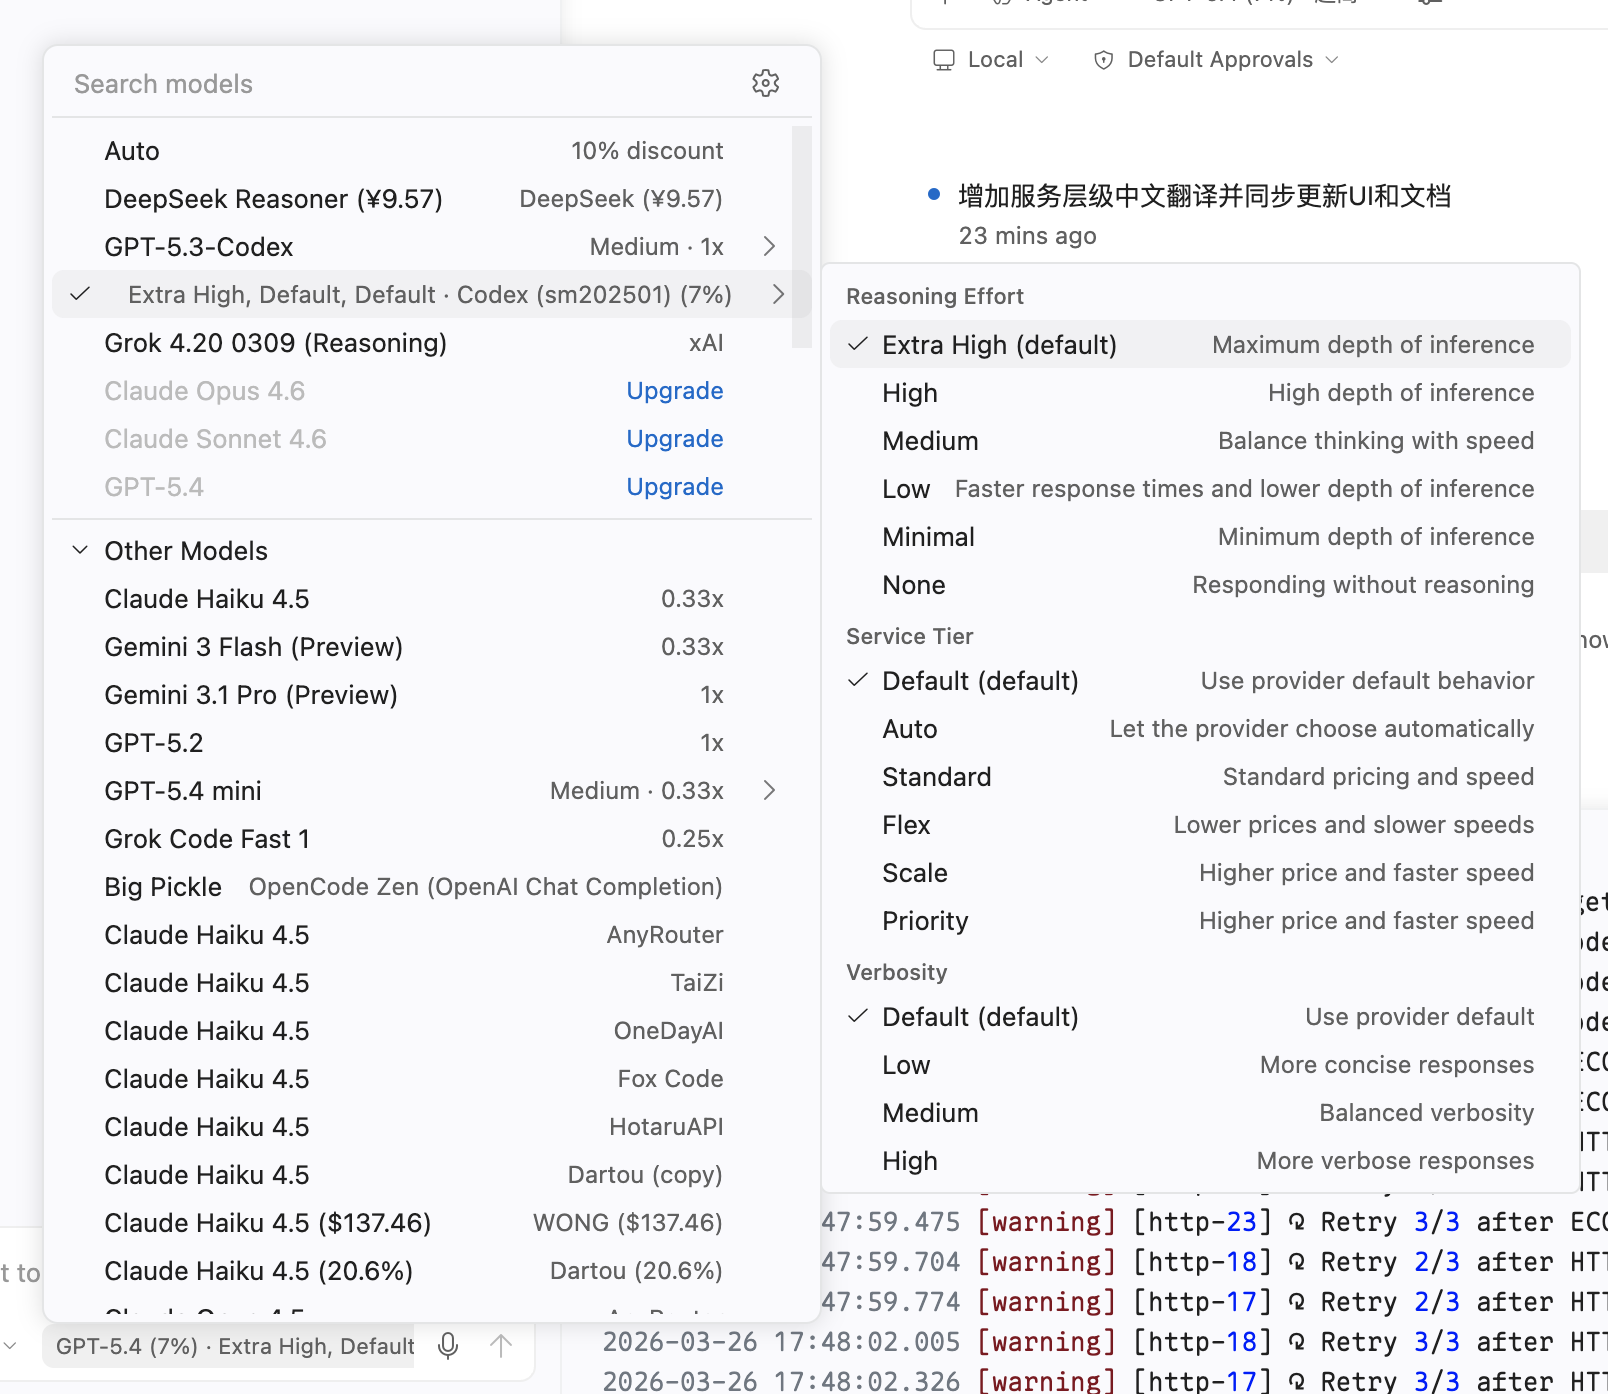Image resolution: width=1608 pixels, height=1394 pixels.
Task: Expand GPT-5.3-Codex submenu chevron
Action: (769, 246)
